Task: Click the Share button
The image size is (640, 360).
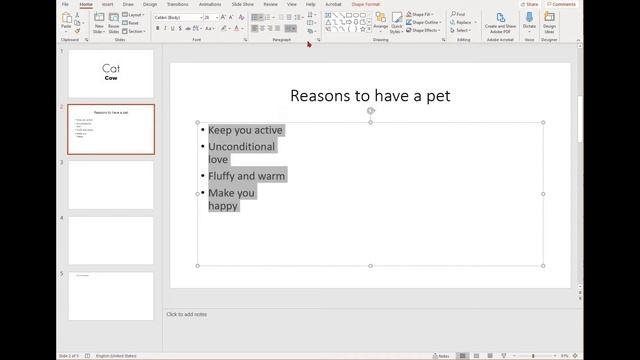Action: click(529, 4)
